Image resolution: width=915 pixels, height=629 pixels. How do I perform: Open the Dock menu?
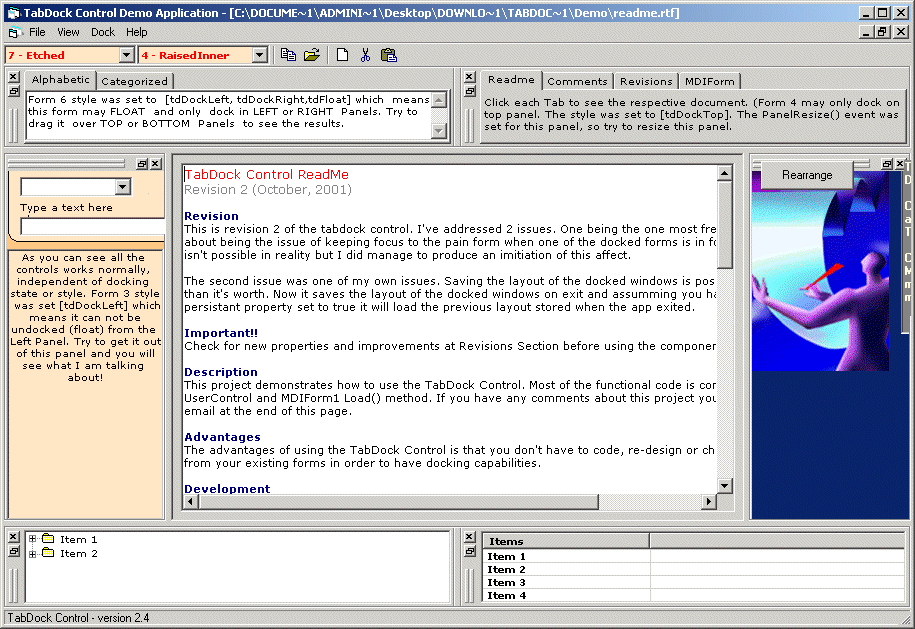[102, 32]
